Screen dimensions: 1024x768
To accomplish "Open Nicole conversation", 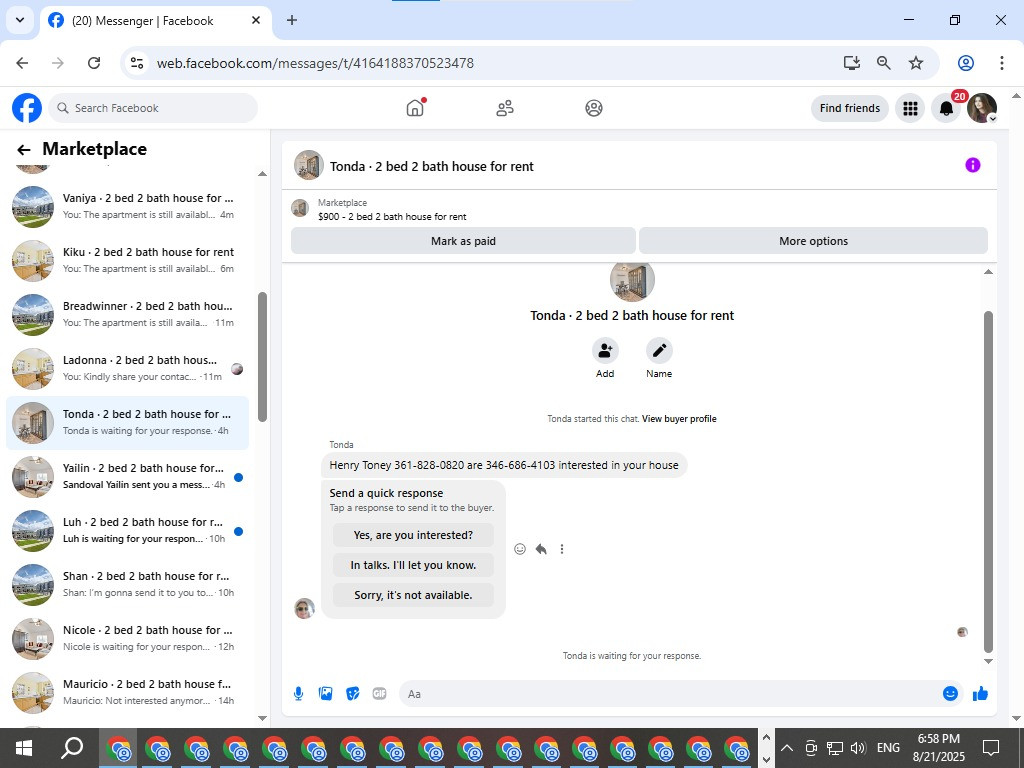I will click(127, 639).
